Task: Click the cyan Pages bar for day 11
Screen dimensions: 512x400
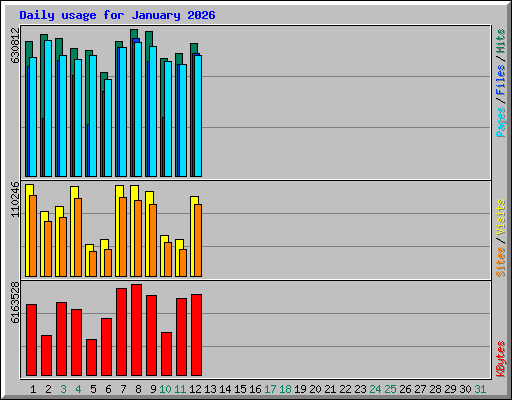Action: point(183,120)
